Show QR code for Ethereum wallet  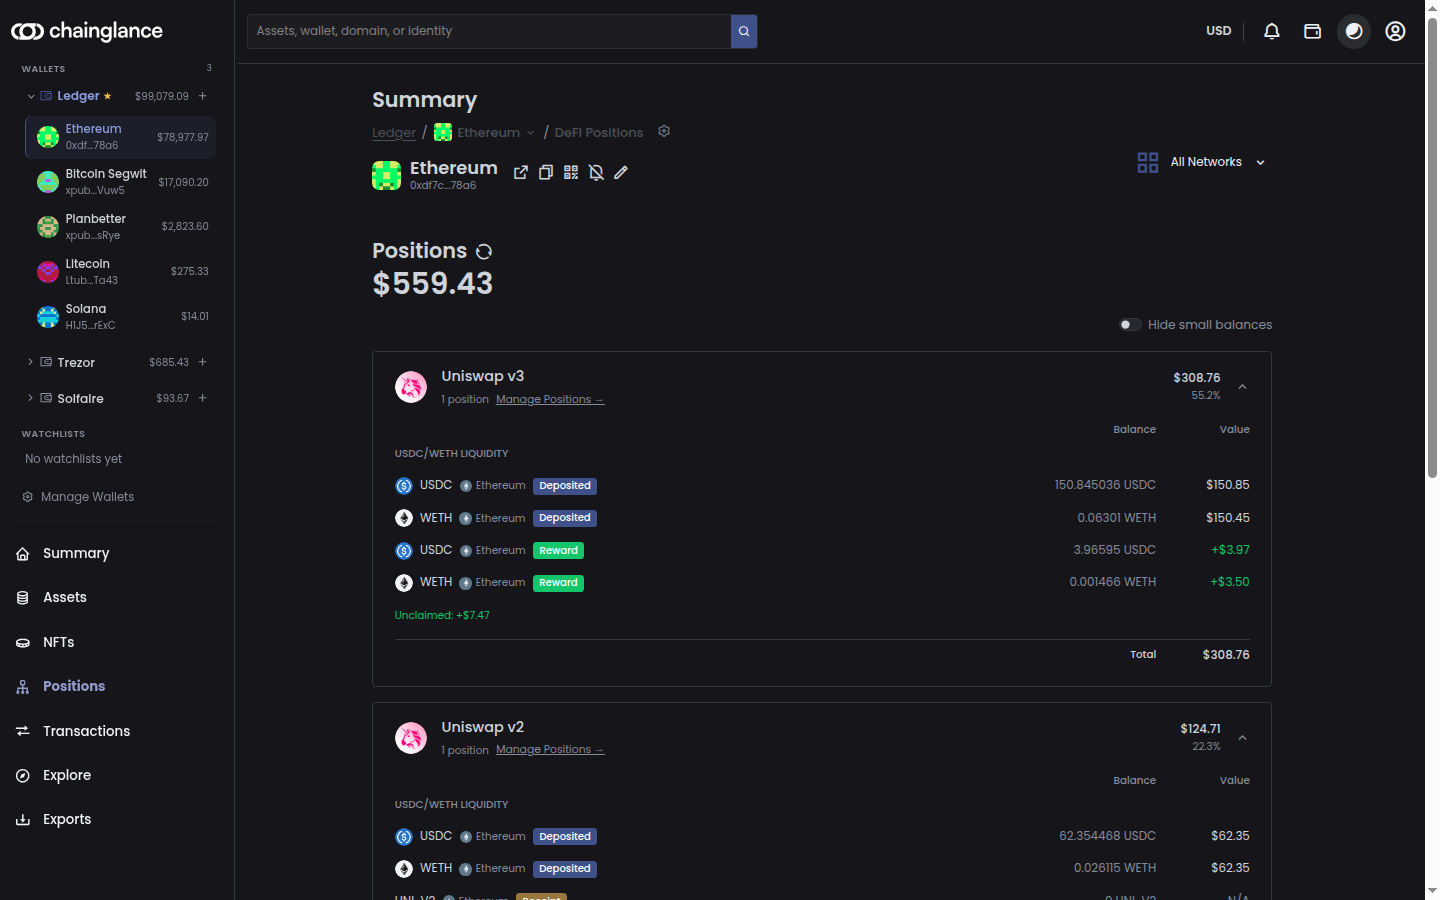(571, 172)
